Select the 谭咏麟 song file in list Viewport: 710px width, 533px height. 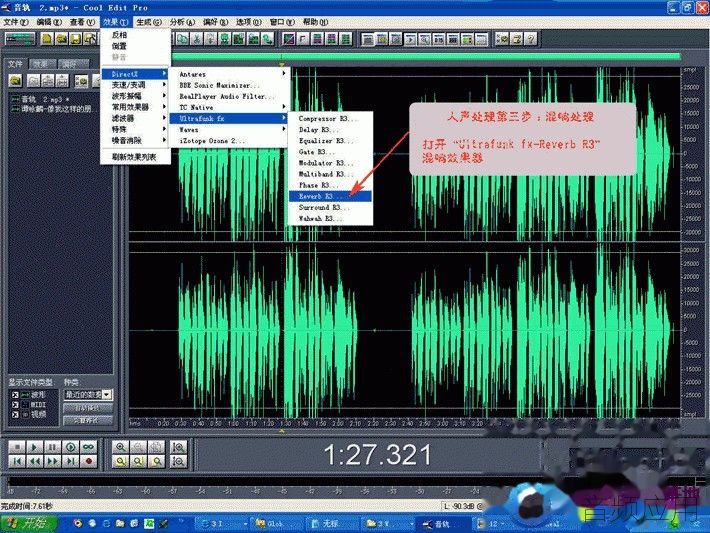(52, 109)
